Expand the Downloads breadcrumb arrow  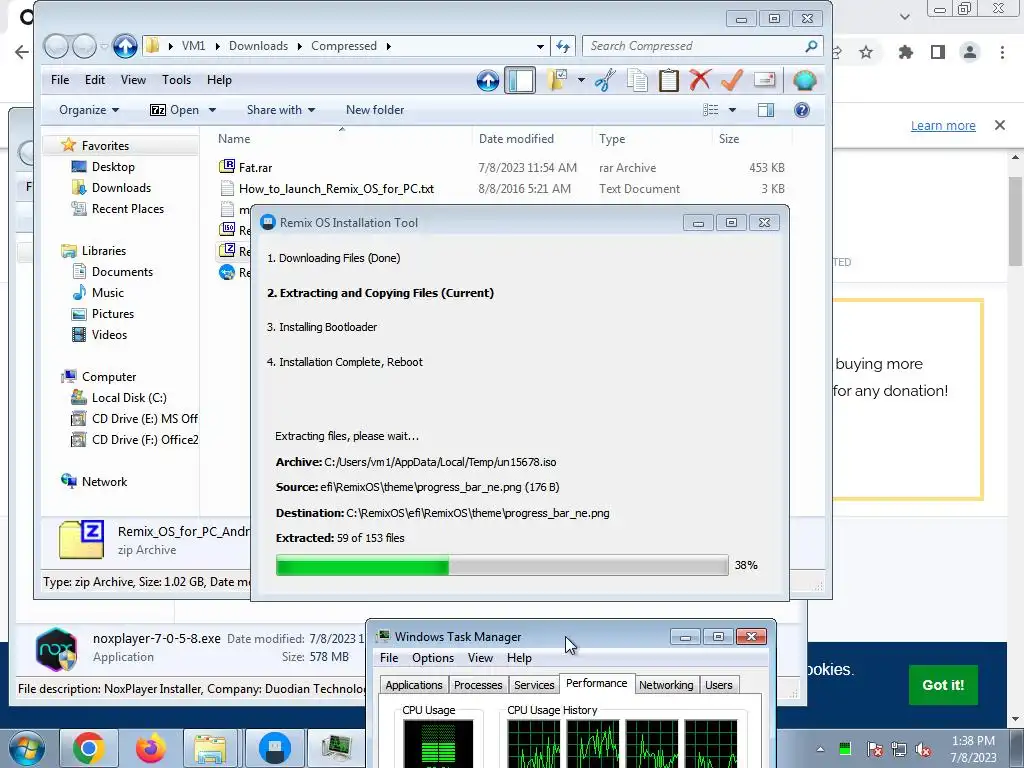[x=300, y=46]
